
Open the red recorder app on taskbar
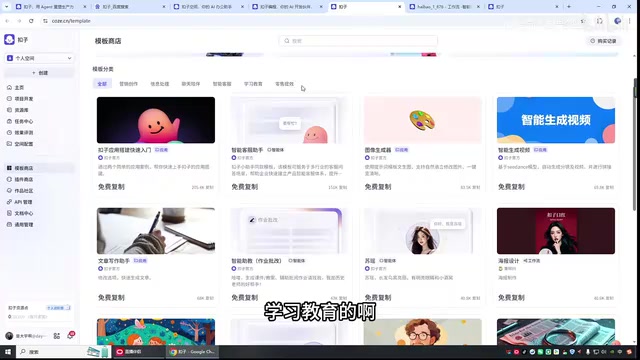click(138, 351)
